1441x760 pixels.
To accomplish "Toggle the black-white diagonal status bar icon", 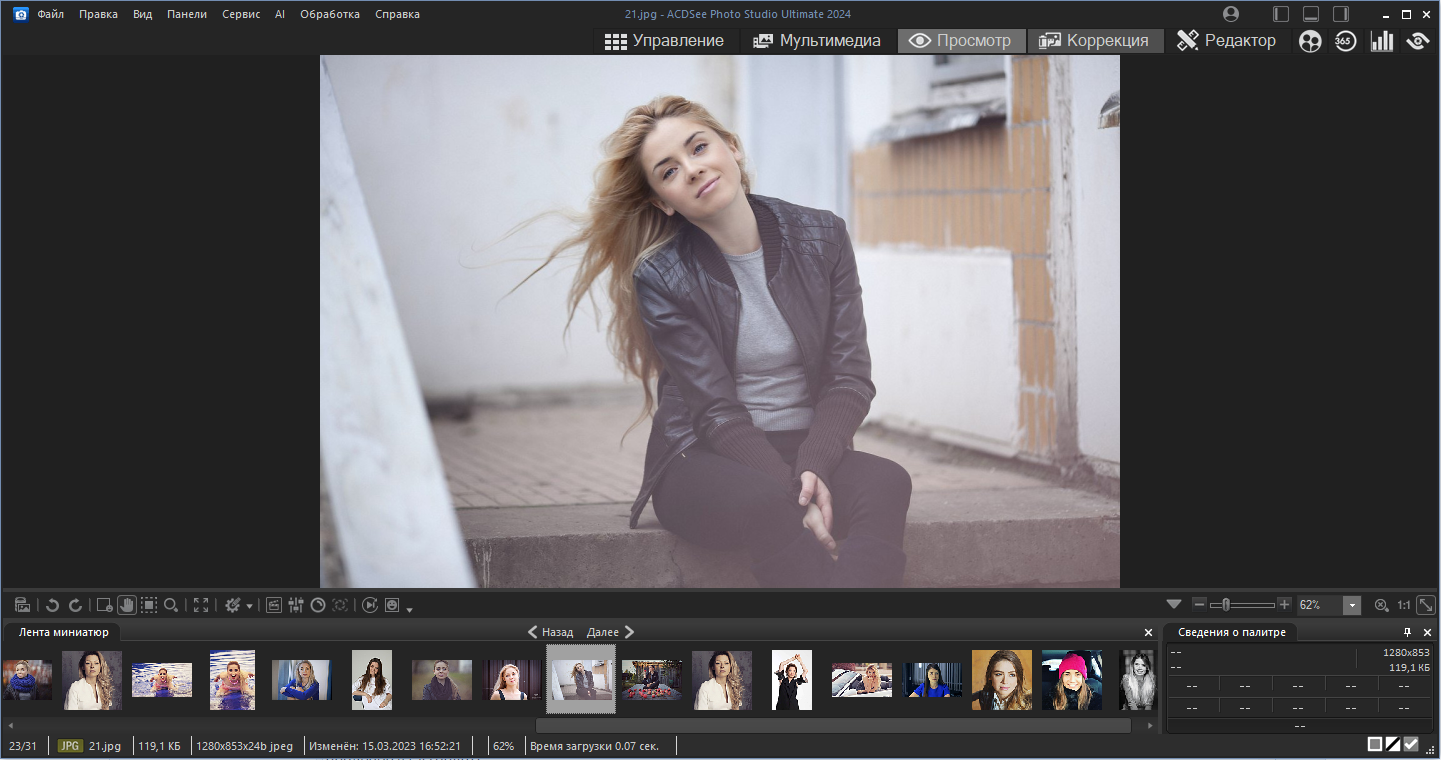I will (x=1393, y=744).
